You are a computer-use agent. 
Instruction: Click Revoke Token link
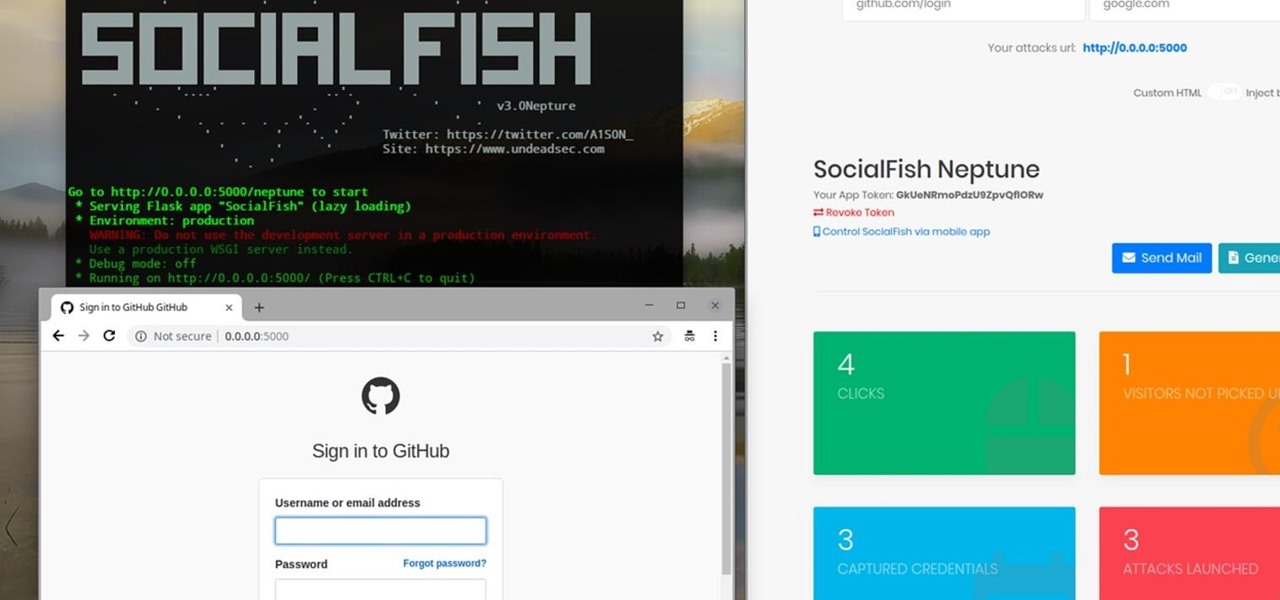tap(854, 212)
